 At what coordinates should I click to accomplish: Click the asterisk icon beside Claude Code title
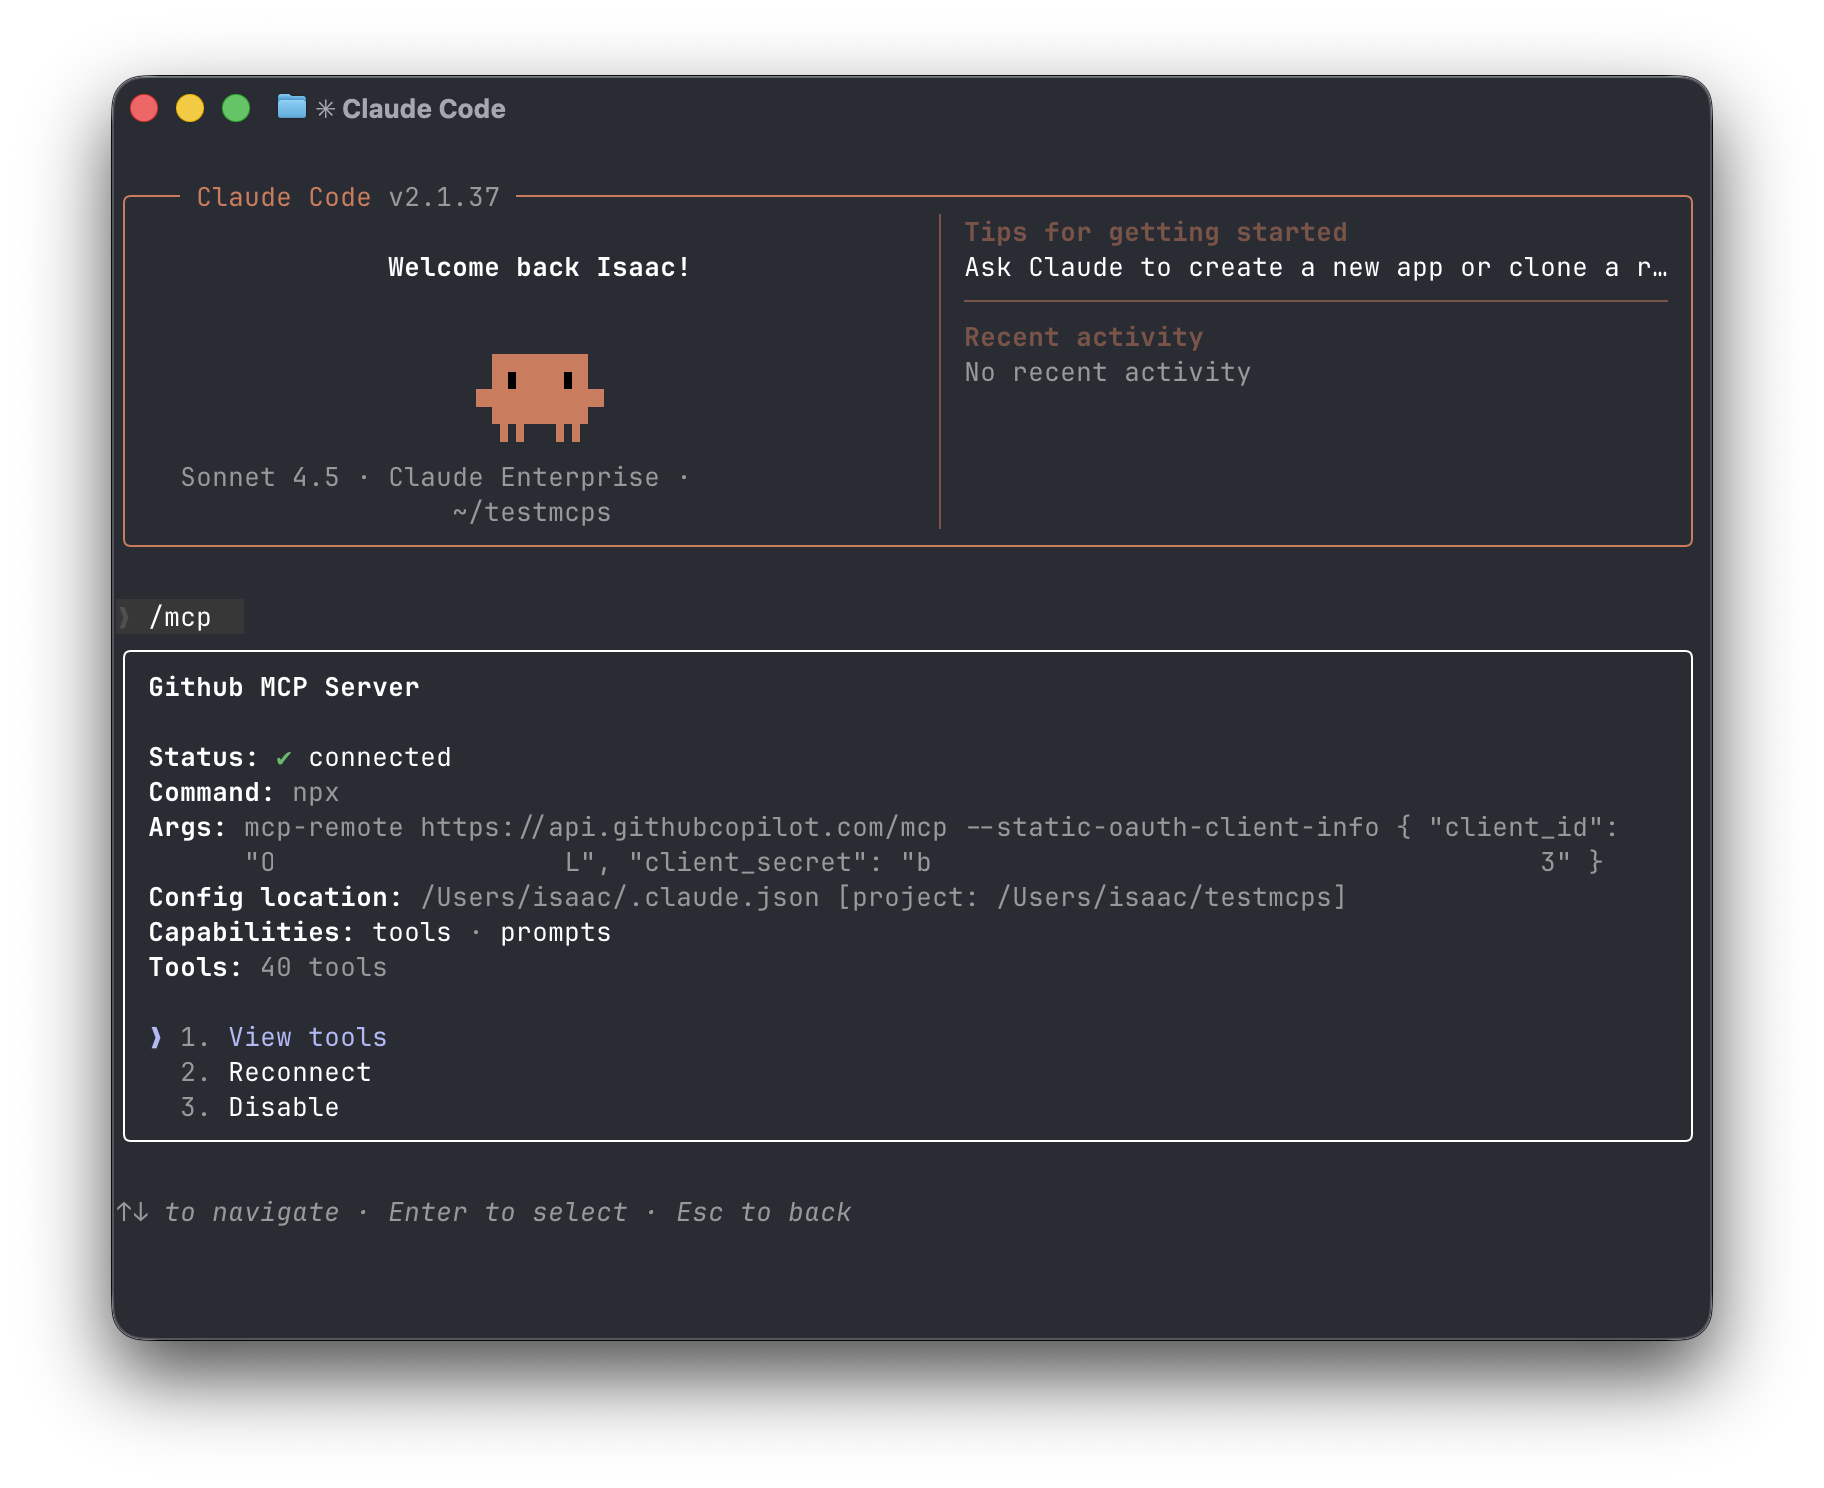(x=325, y=109)
